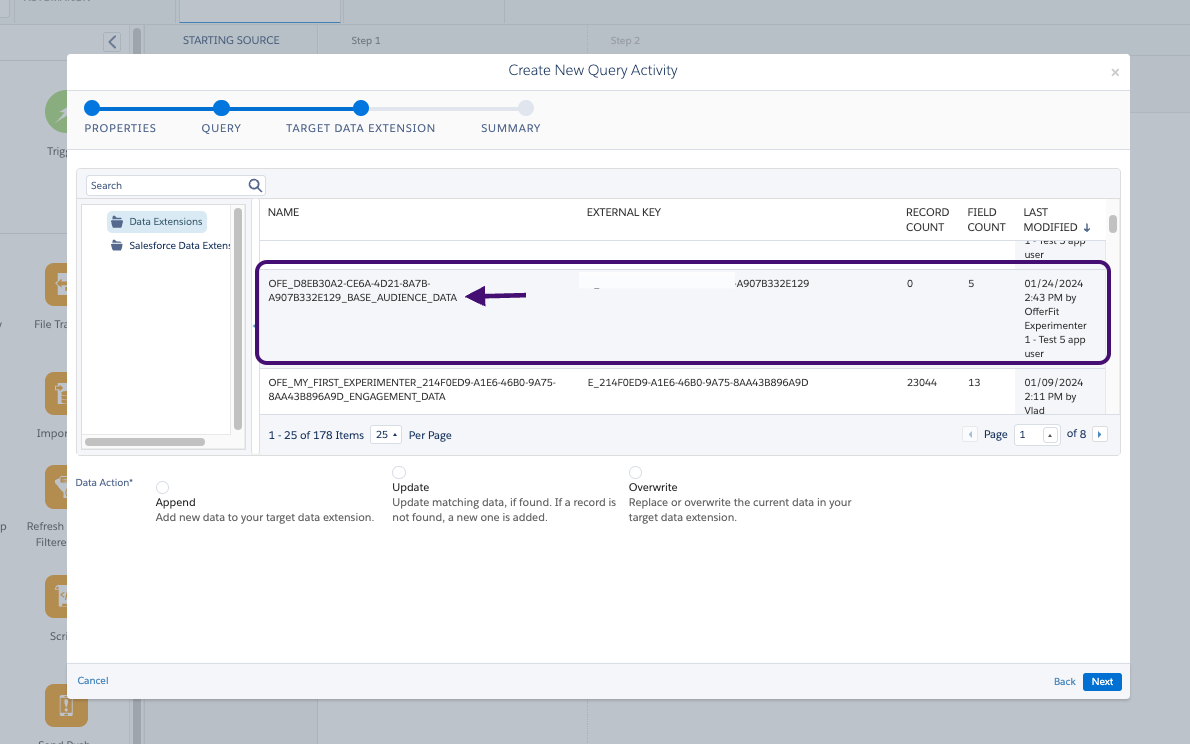Image resolution: width=1190 pixels, height=744 pixels.
Task: Collapse the left panel chevron
Action: tap(112, 42)
